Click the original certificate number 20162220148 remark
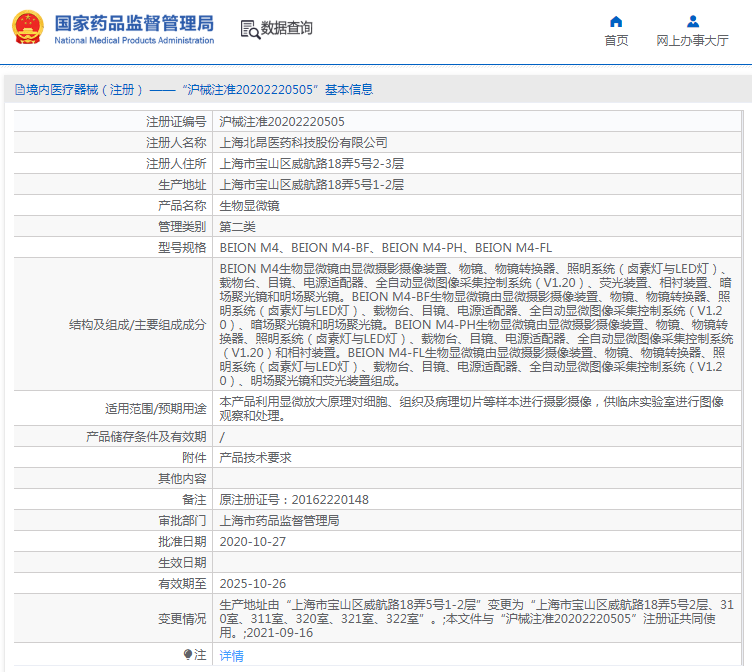 tap(294, 499)
